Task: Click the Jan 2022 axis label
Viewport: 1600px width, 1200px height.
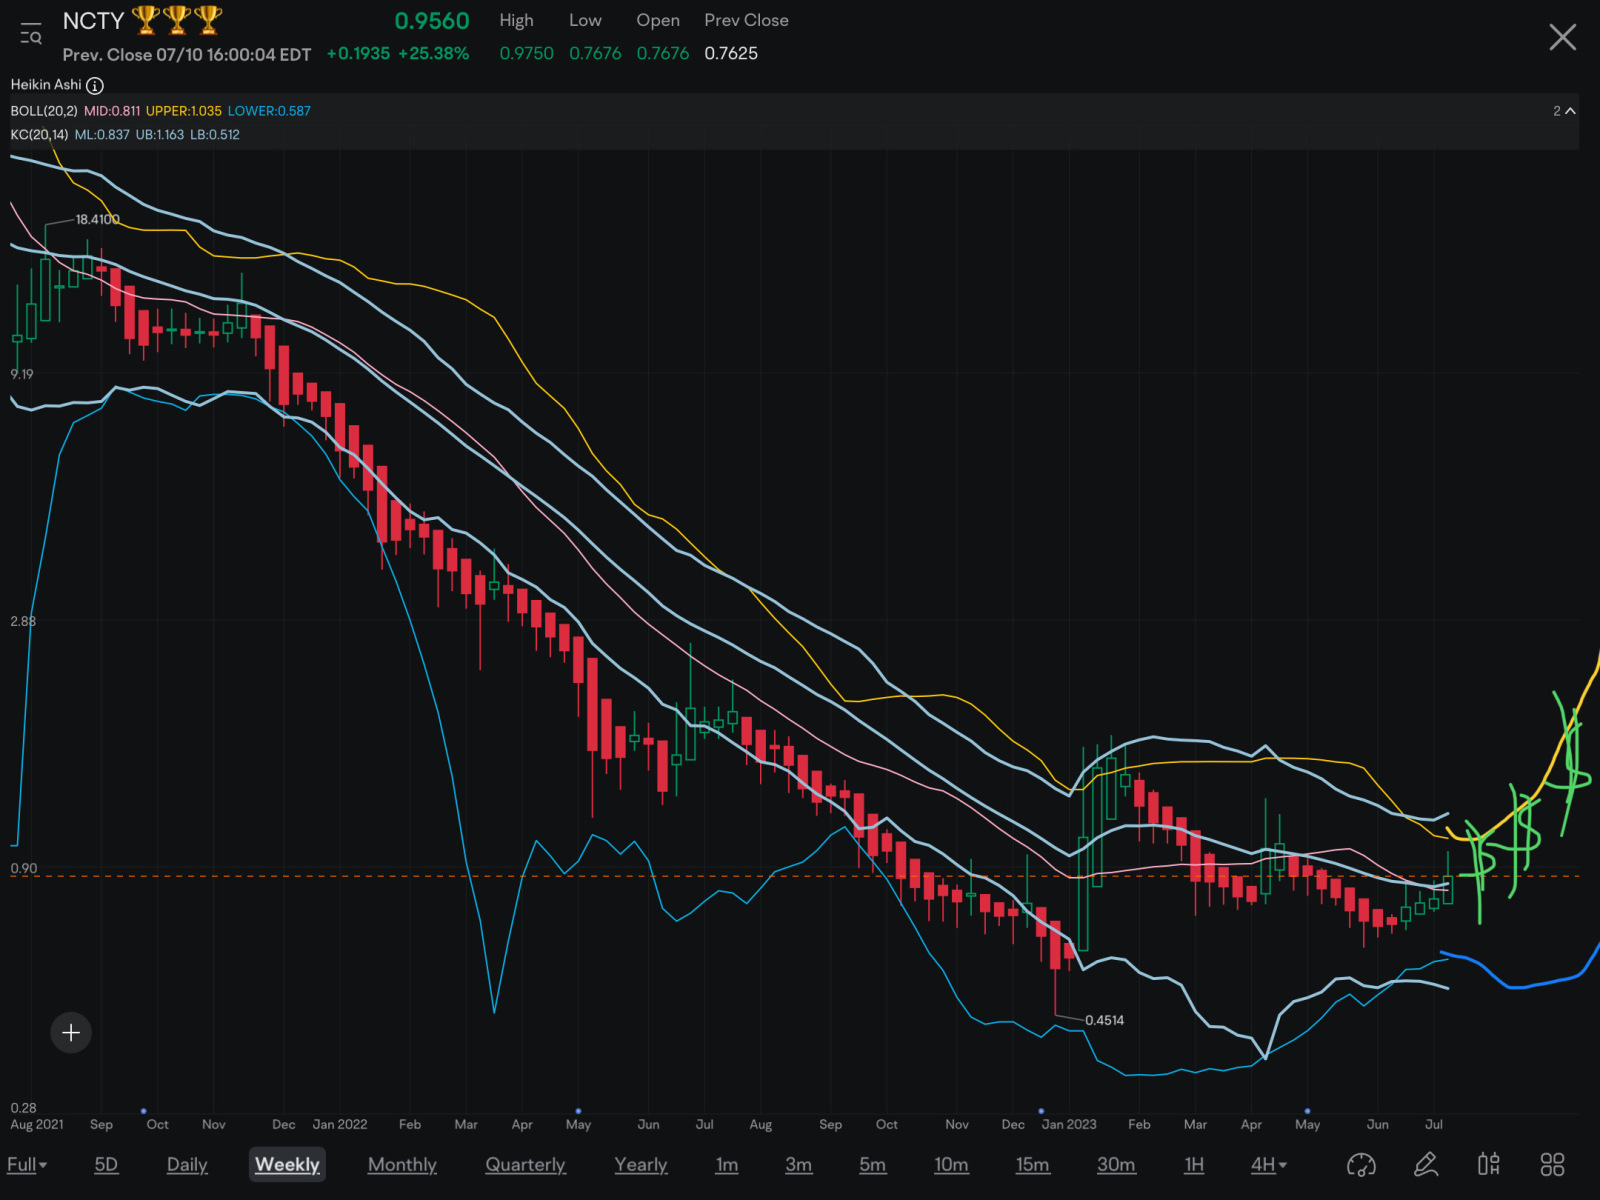Action: (340, 1125)
